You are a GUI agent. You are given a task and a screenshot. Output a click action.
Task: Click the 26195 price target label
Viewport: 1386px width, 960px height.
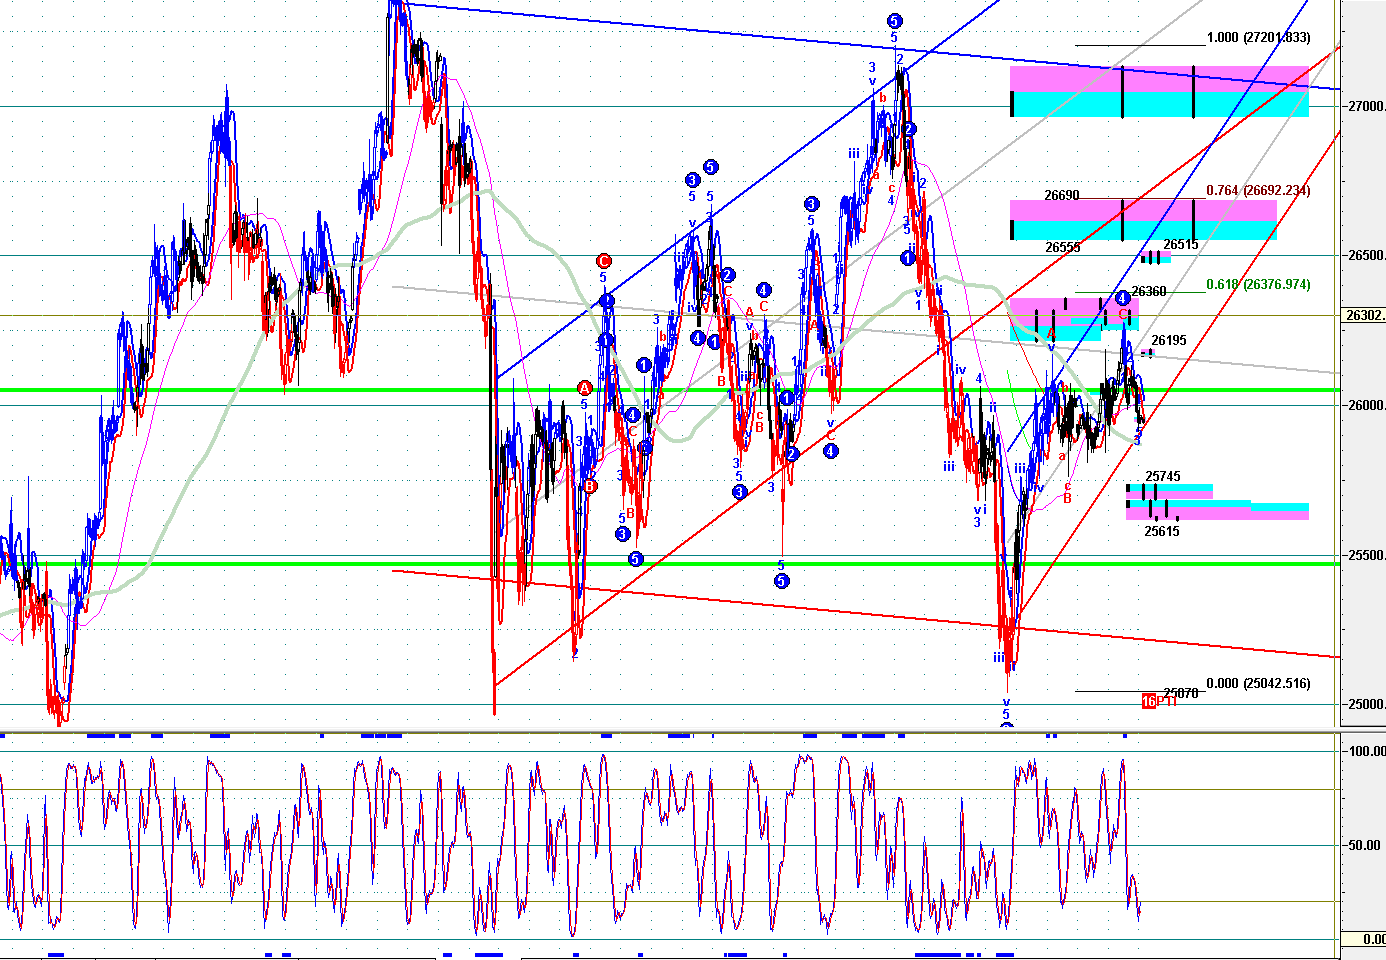click(x=1169, y=340)
